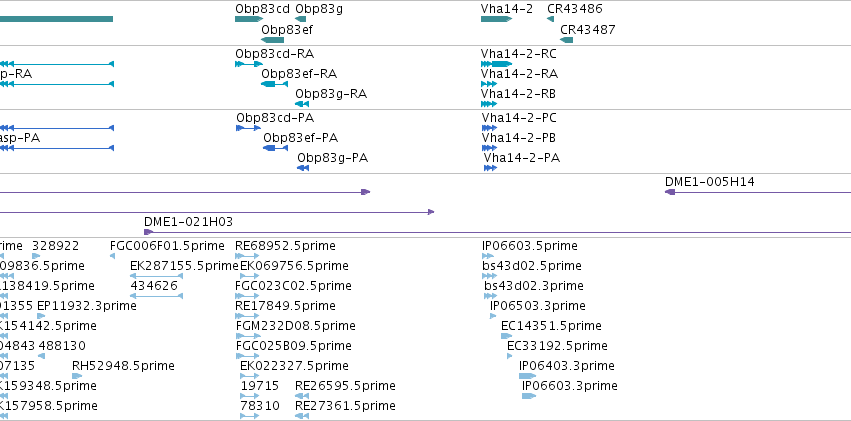Select the Obp83g-RA transcript glyph

[302, 104]
